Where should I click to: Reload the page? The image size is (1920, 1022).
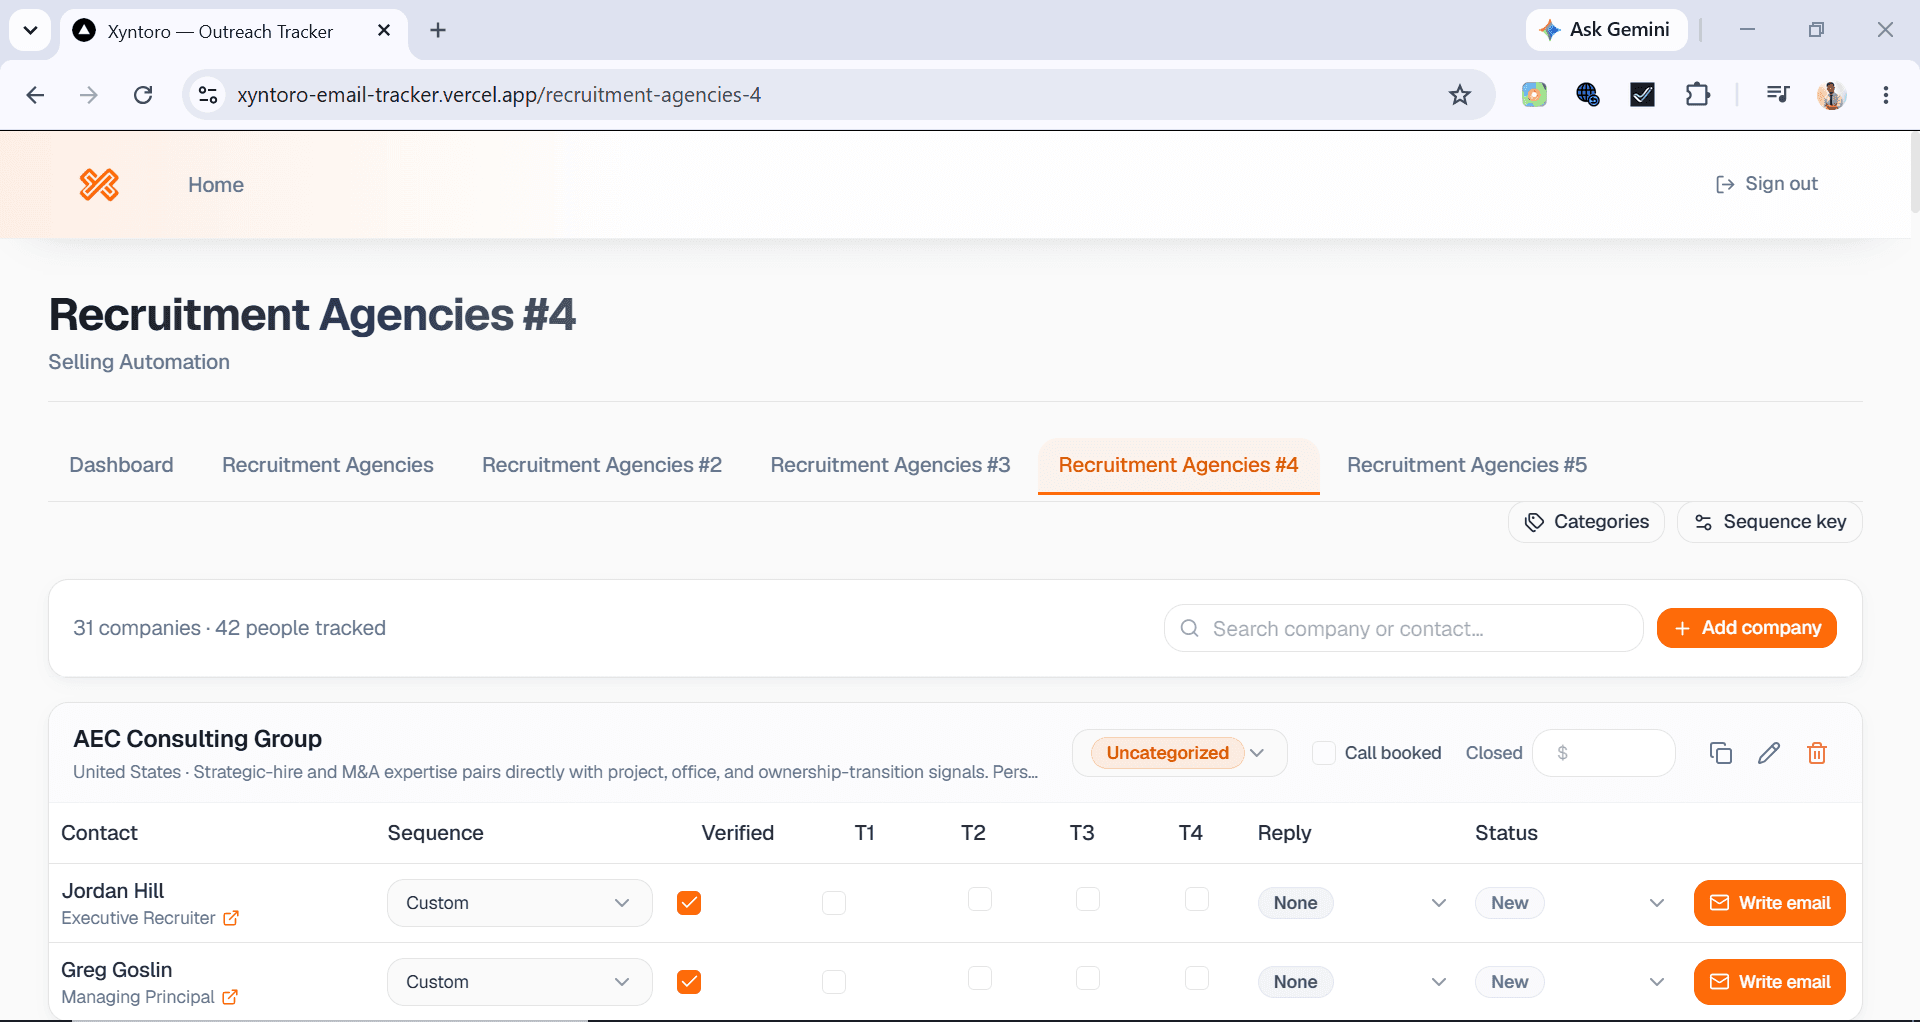click(143, 95)
